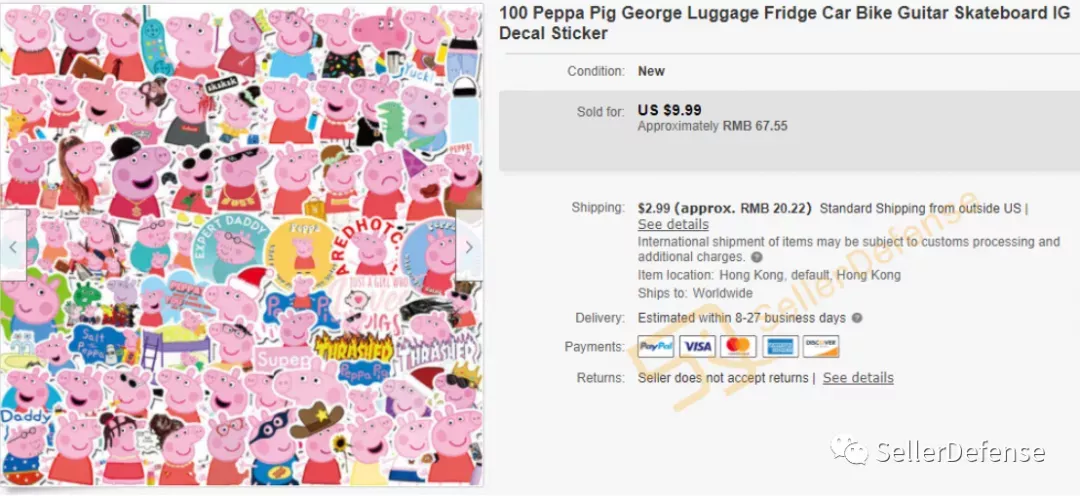Show the next product image
Screen dimensions: 1080x496
(x=469, y=247)
